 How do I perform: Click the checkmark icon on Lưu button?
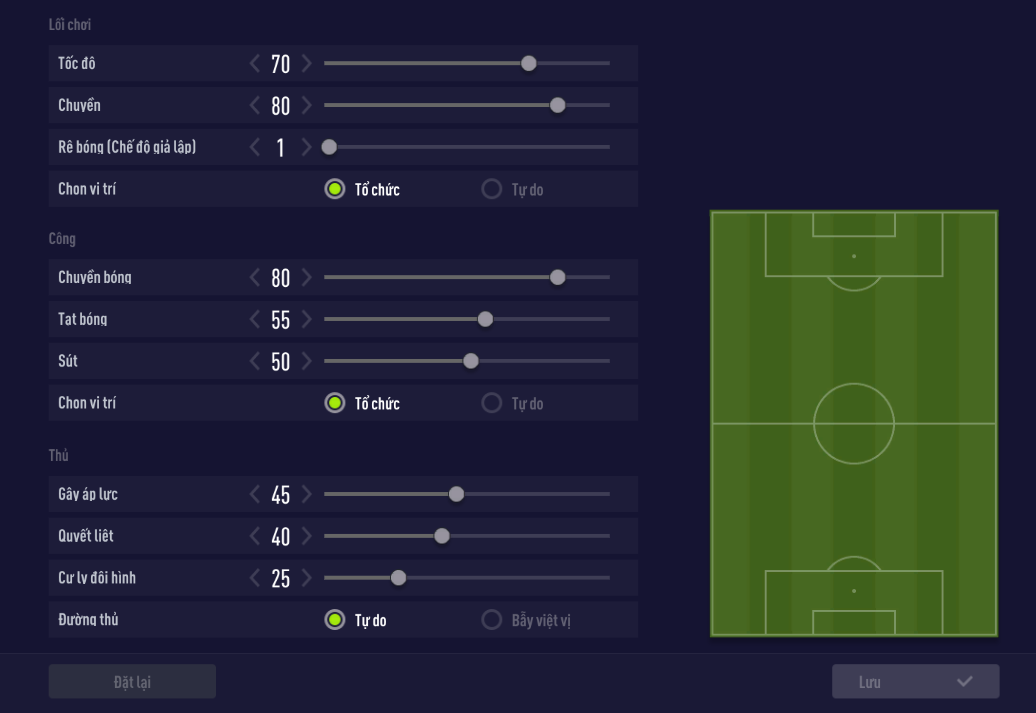[x=964, y=682]
